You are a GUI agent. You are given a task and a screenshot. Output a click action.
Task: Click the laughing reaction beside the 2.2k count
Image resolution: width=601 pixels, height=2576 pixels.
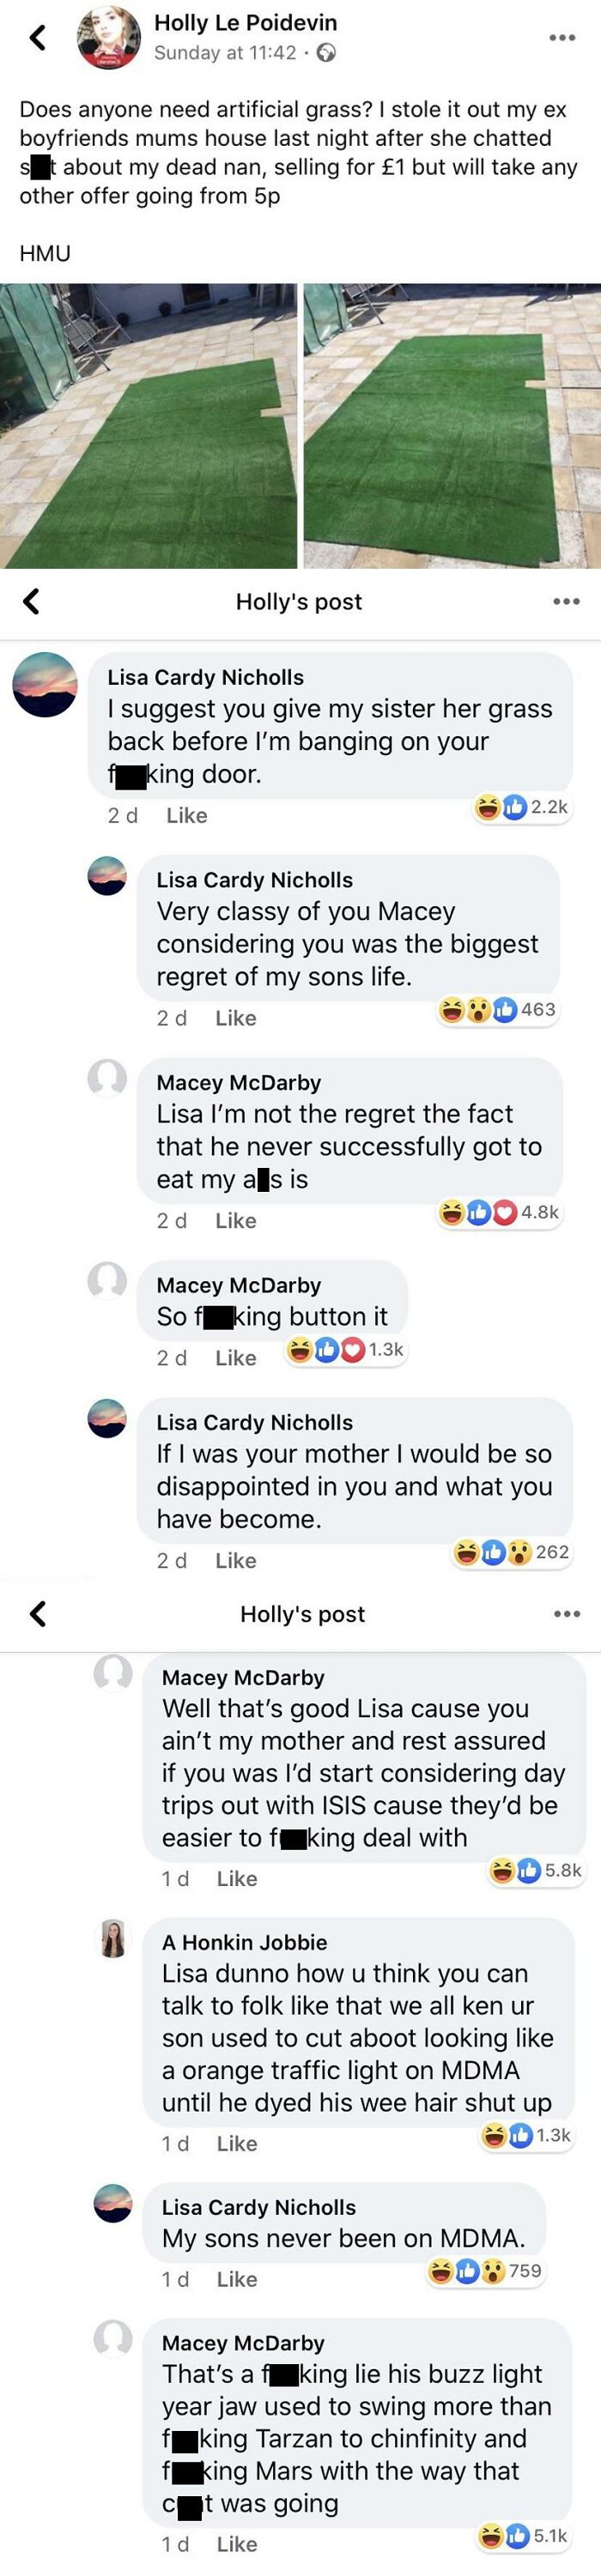coord(487,807)
